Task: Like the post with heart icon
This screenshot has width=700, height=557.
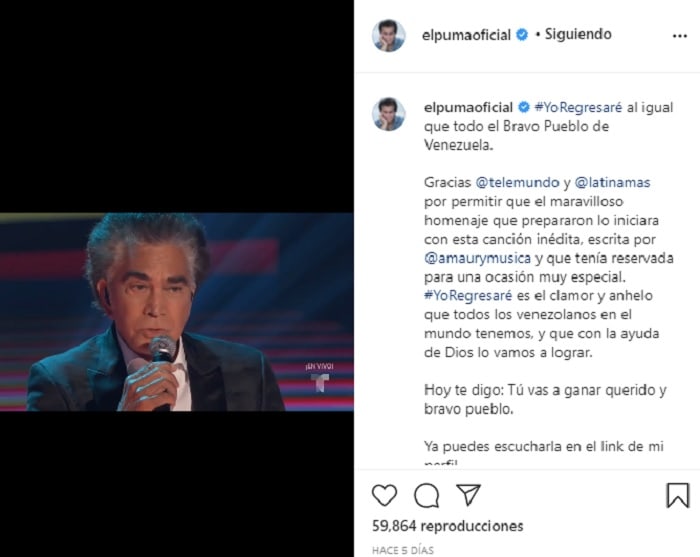Action: coord(384,495)
